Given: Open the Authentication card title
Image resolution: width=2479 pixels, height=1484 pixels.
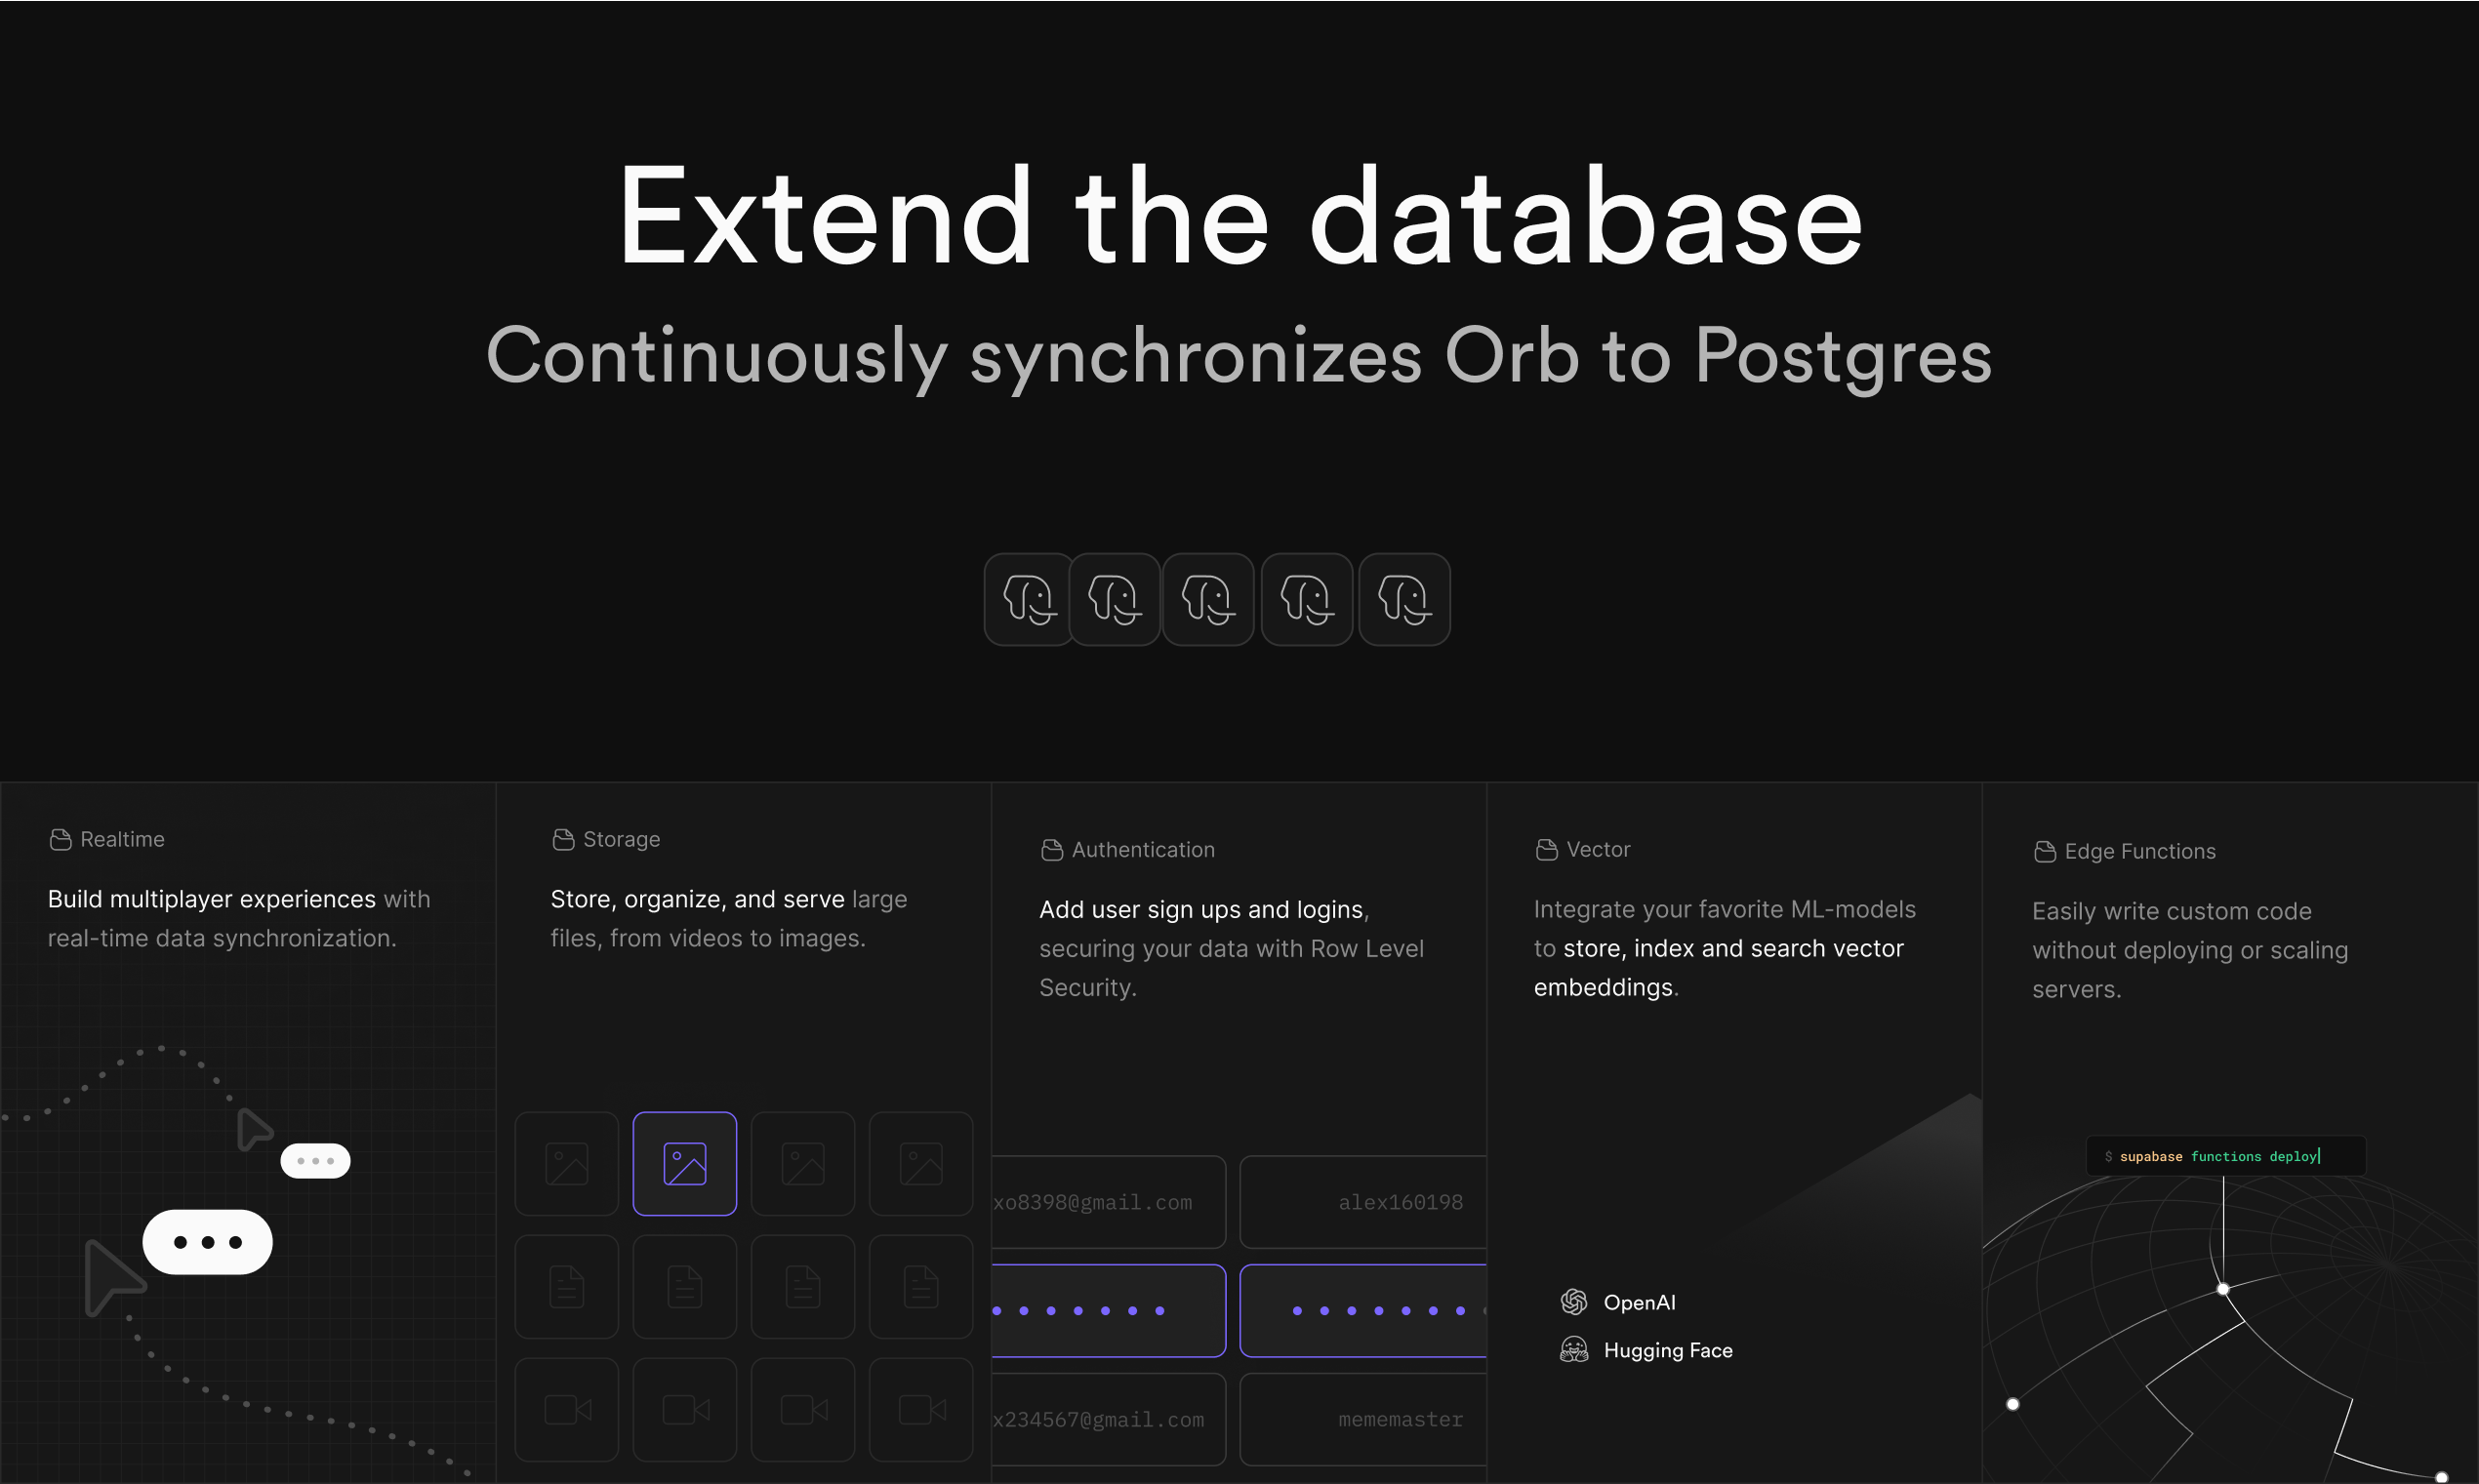Looking at the screenshot, I should point(1143,850).
